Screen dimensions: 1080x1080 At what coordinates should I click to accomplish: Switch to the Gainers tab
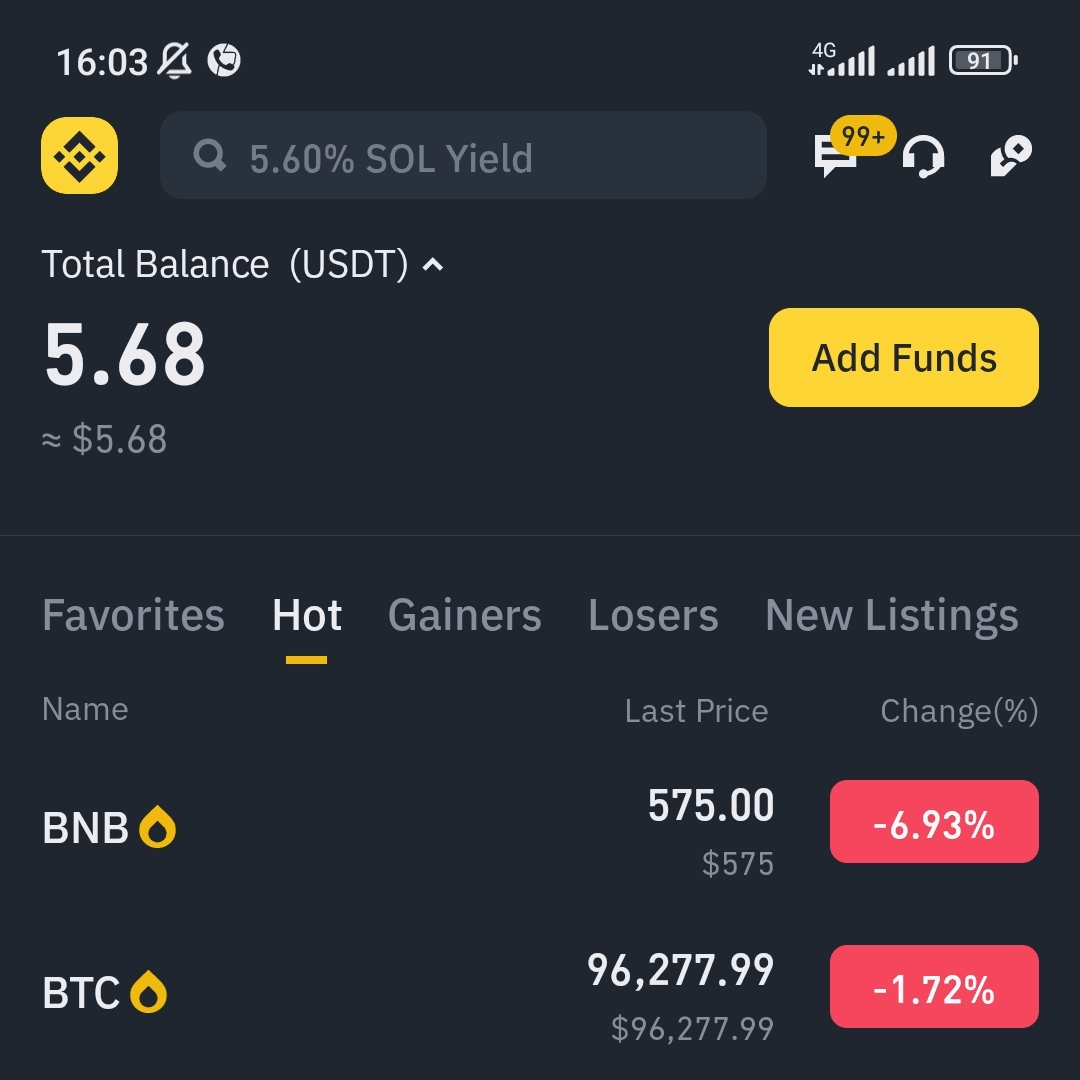465,615
